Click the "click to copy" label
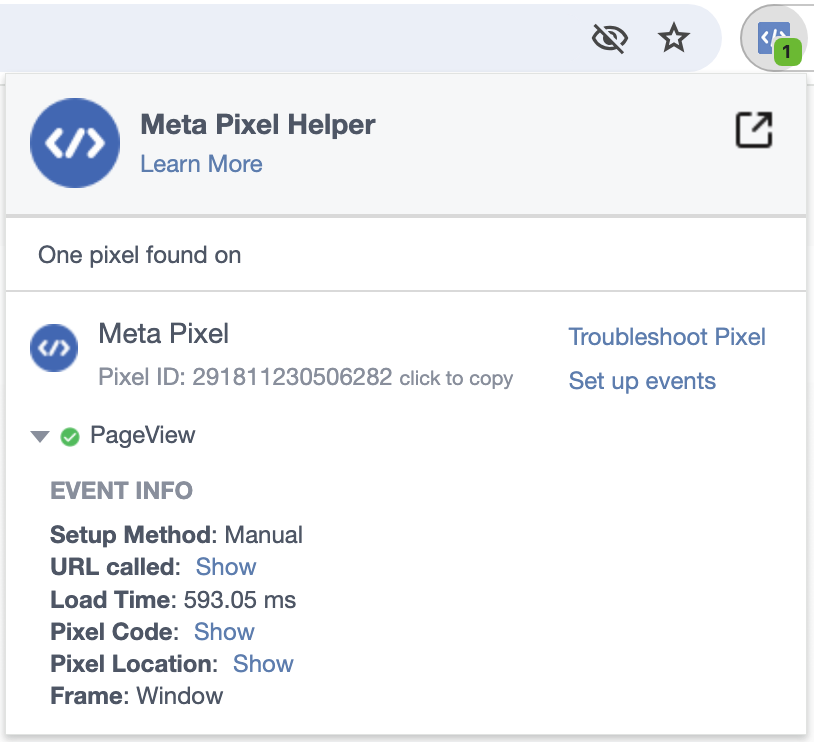This screenshot has height=742, width=814. coord(456,379)
